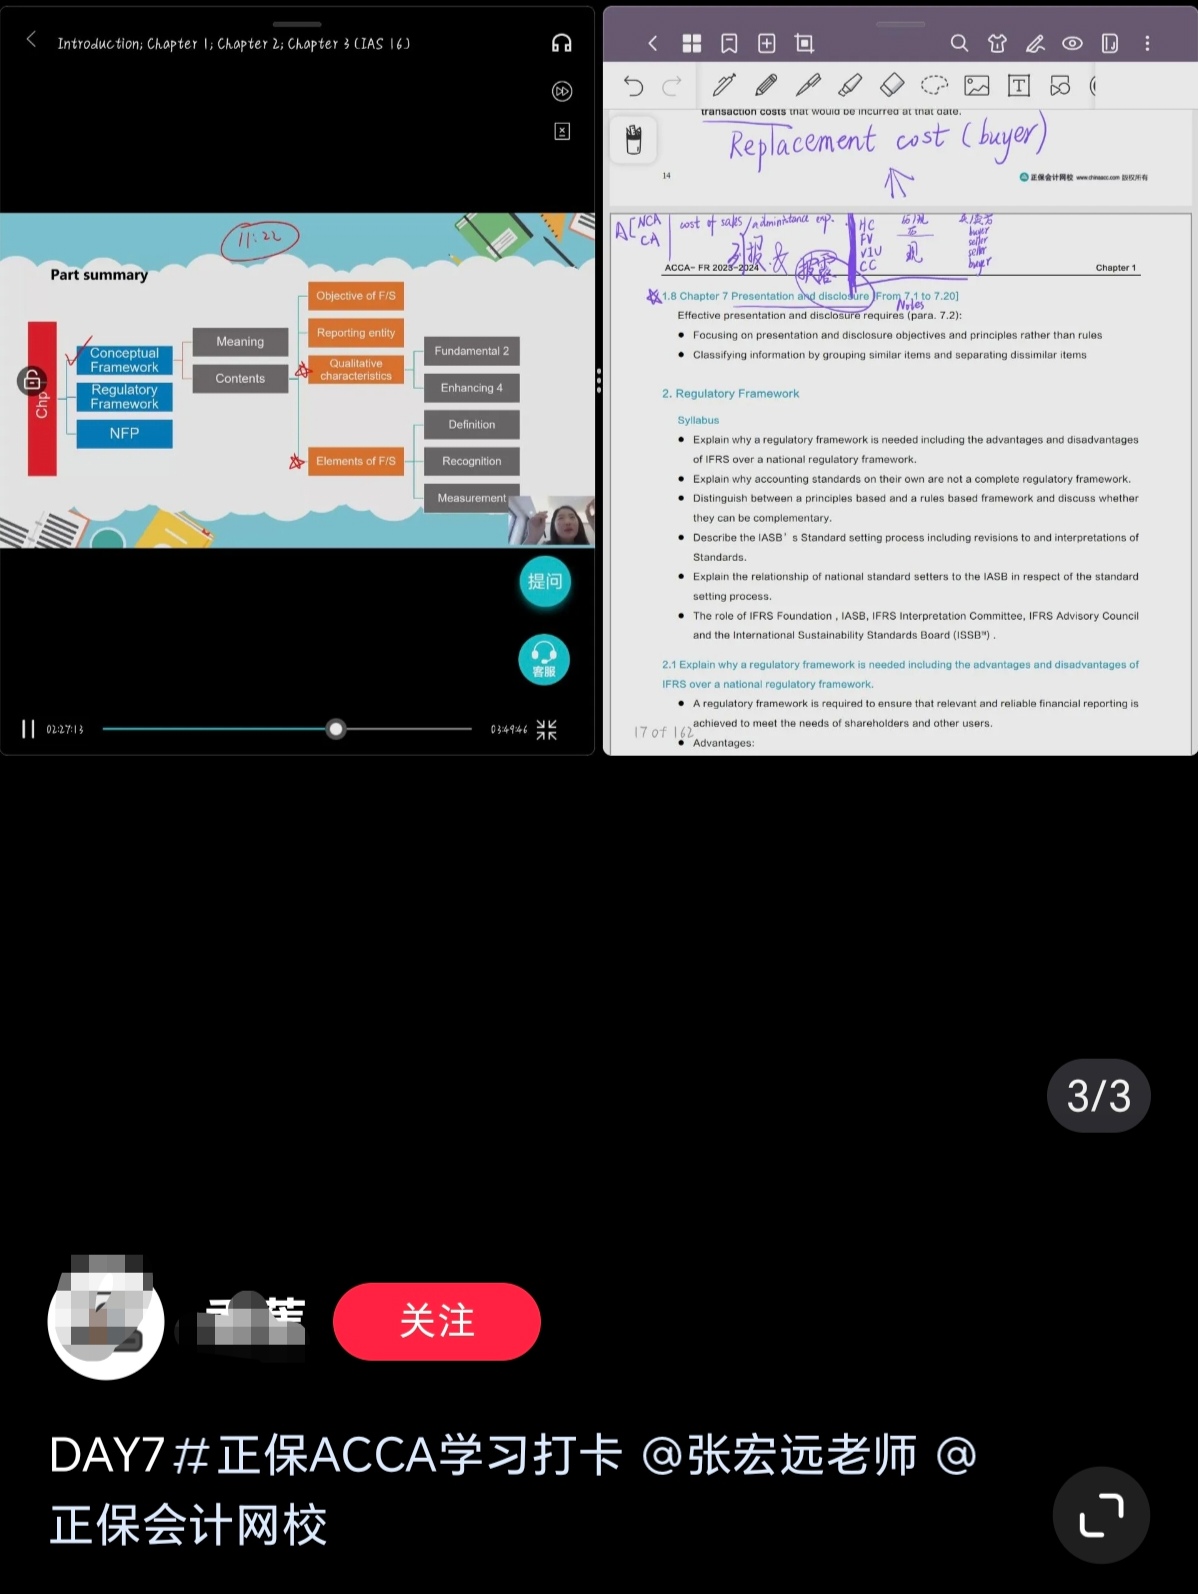Screen dimensions: 1198x1594
Task: Expand the pen holder toolbox panel
Action: point(633,140)
